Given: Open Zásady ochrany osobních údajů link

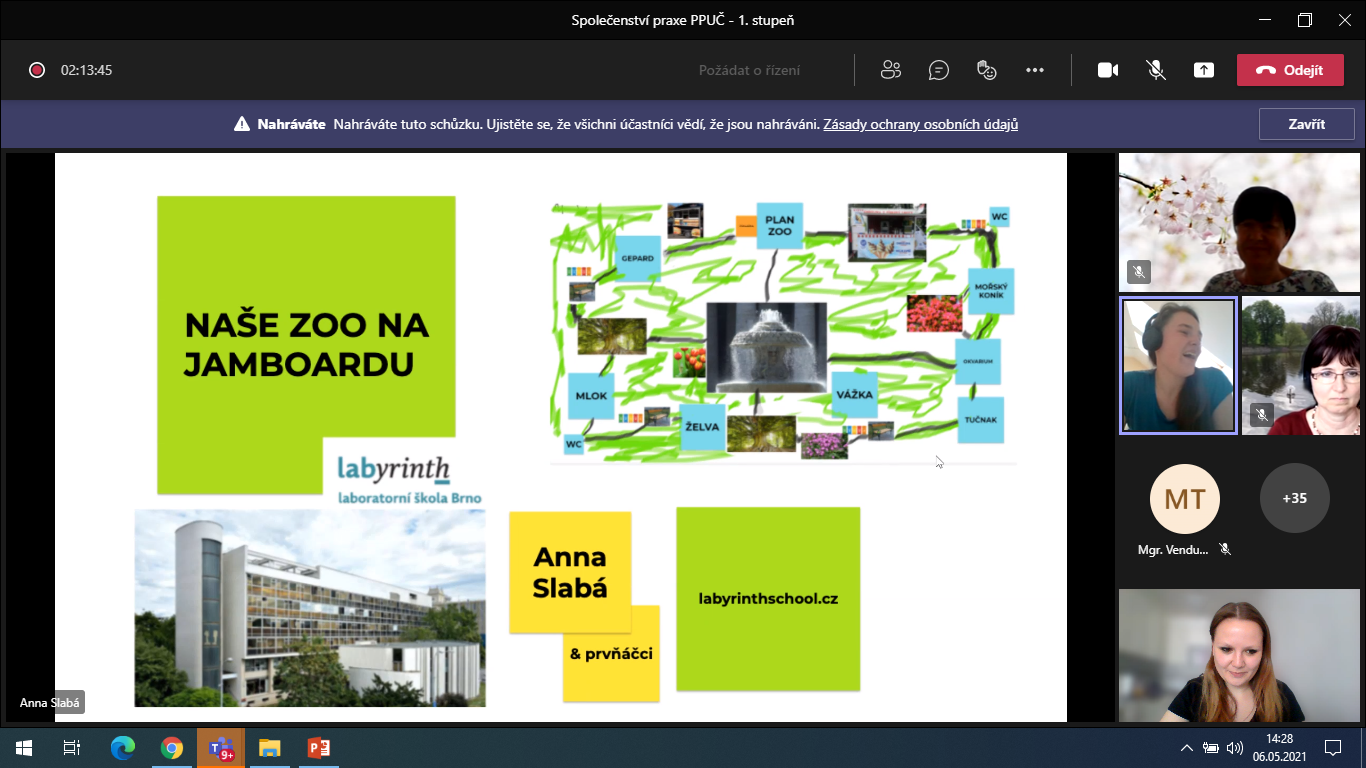Looking at the screenshot, I should 920,125.
